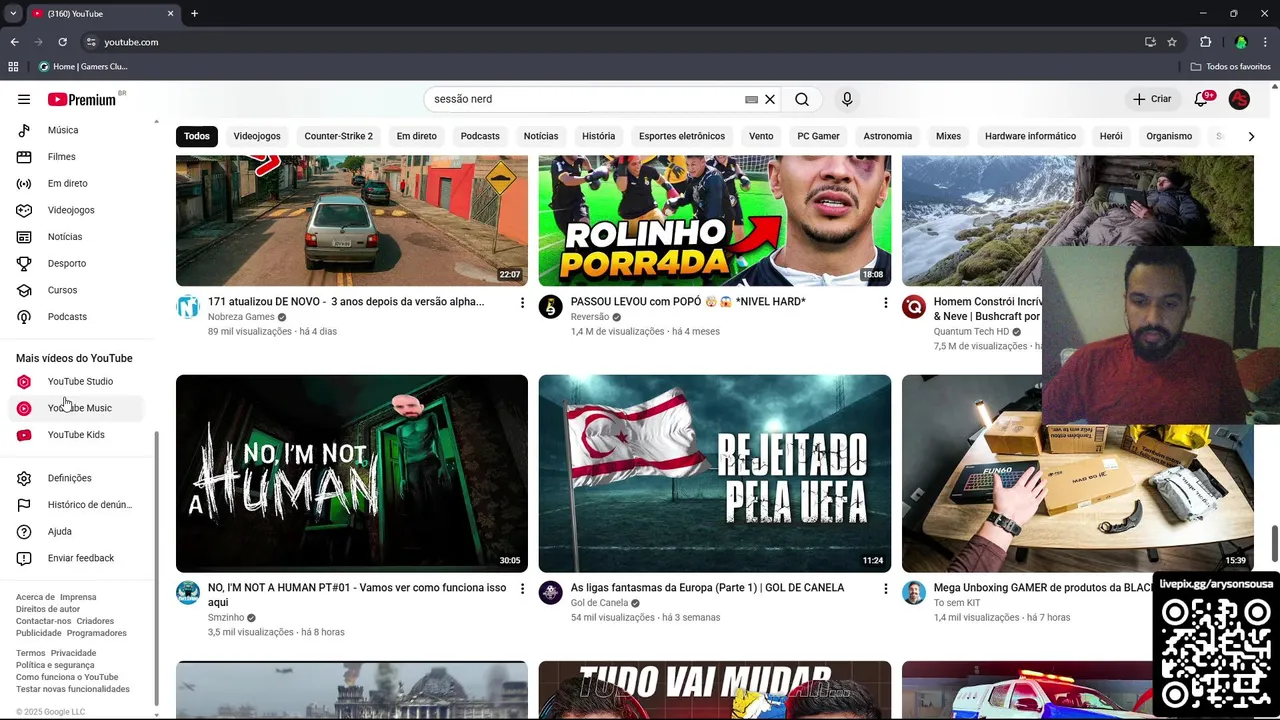Screen dimensions: 1280x720
Task: Select the Notícias filter chip
Action: 541,136
